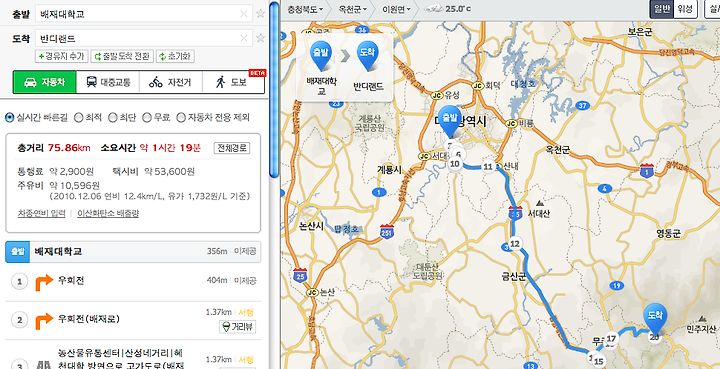Click the weather cloud icon near 25.0°c
The image size is (720, 369).
433,9
